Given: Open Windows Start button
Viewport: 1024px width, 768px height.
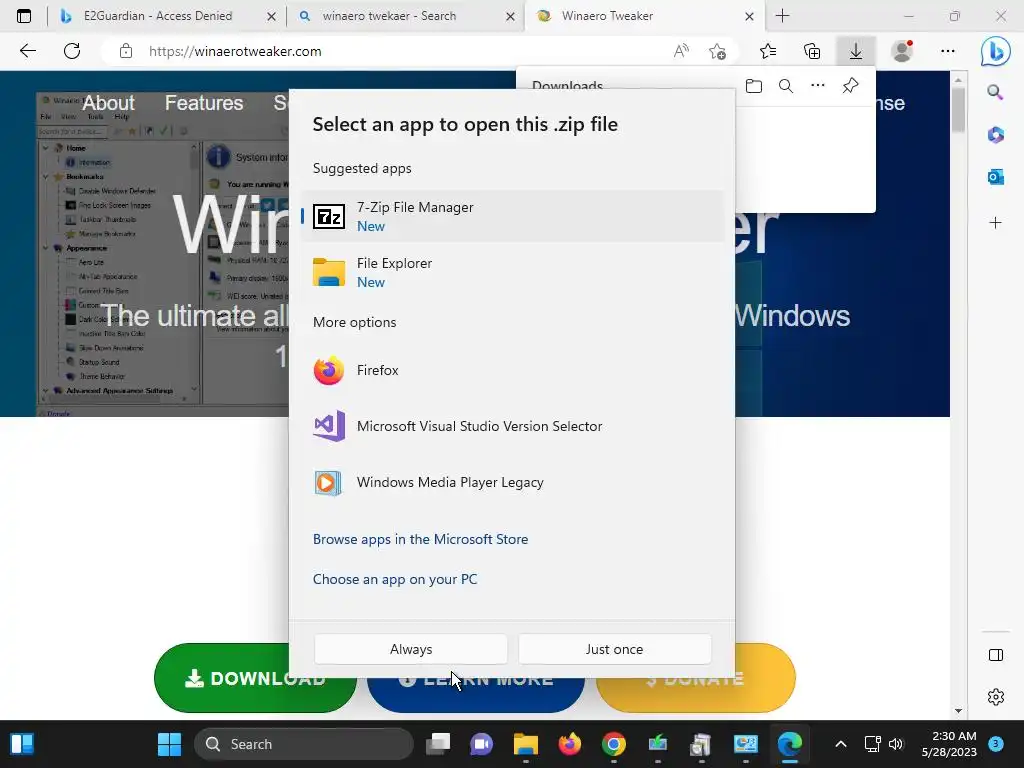Looking at the screenshot, I should point(169,744).
